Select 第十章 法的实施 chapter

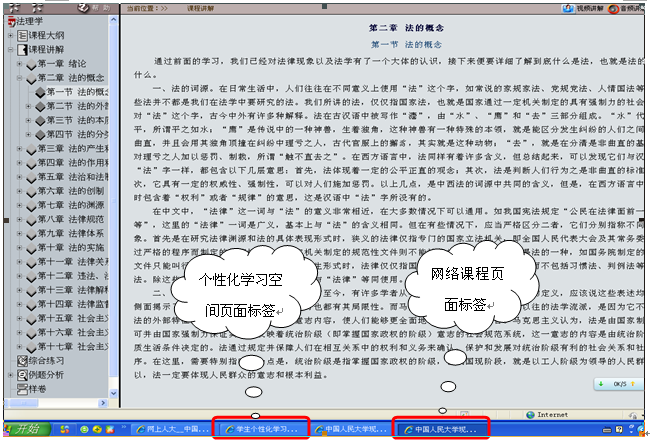(x=70, y=246)
